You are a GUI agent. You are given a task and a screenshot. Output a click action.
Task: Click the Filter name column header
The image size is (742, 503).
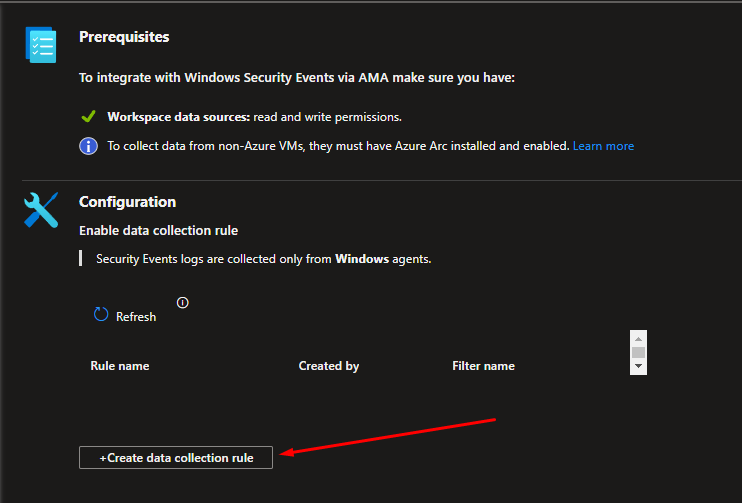coord(483,366)
